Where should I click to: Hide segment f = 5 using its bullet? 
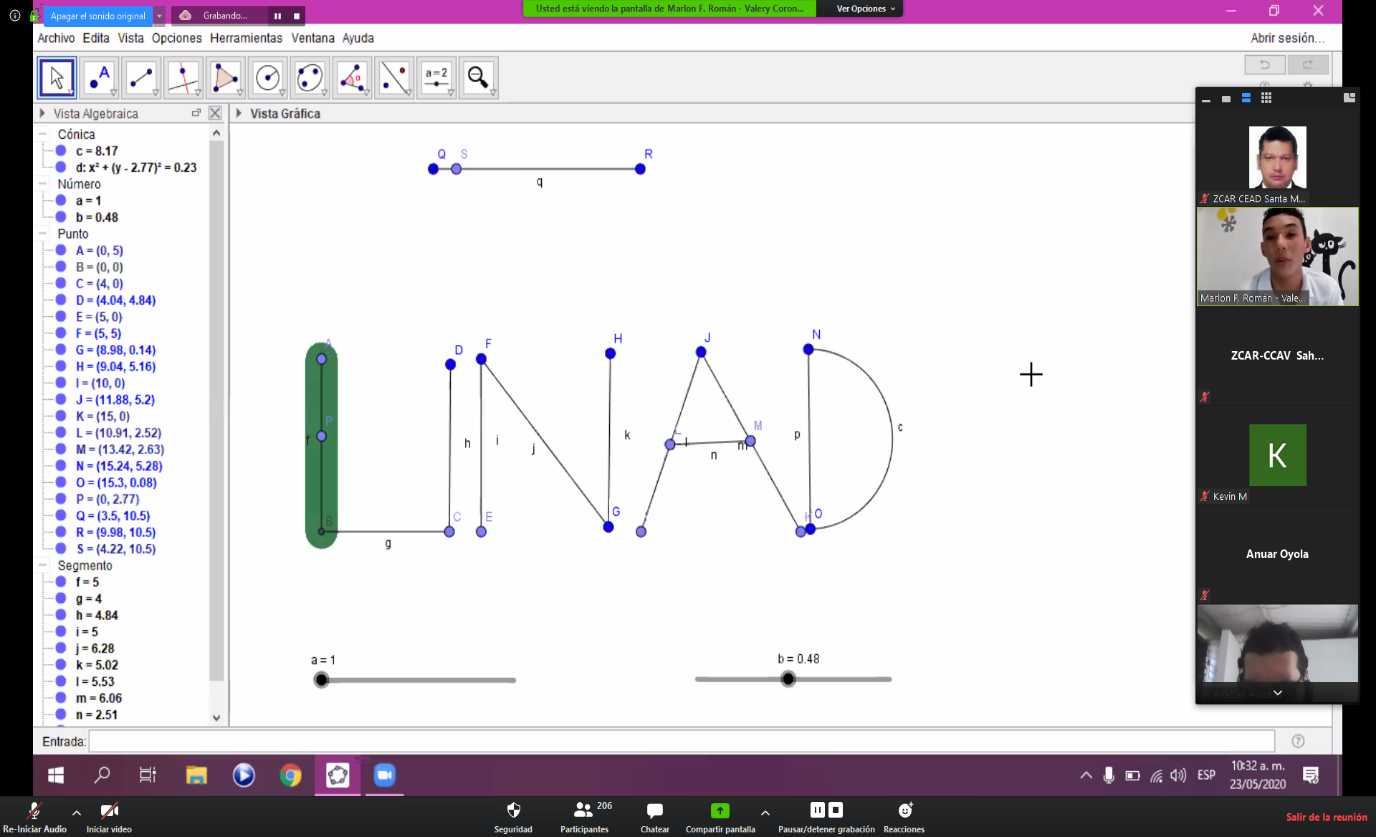click(x=61, y=582)
